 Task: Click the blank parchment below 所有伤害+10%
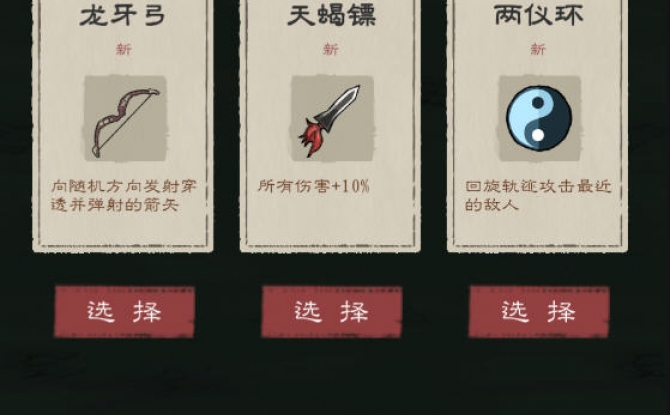click(x=331, y=220)
